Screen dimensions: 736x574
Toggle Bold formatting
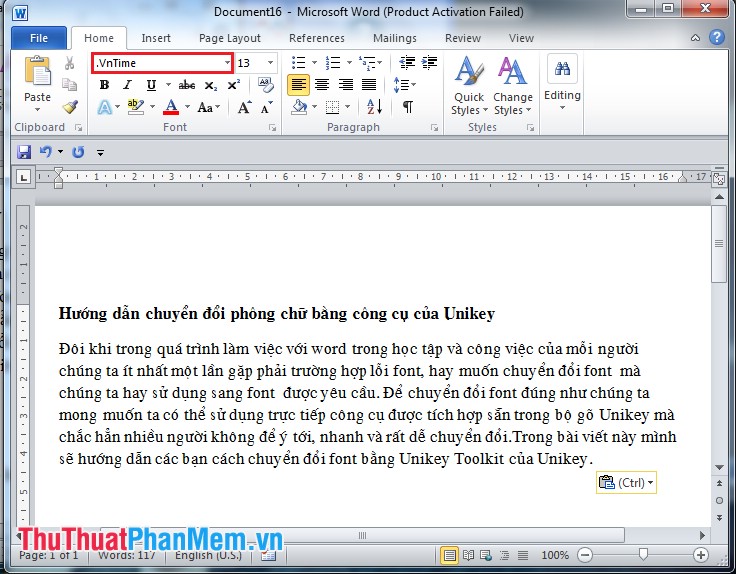(x=104, y=85)
